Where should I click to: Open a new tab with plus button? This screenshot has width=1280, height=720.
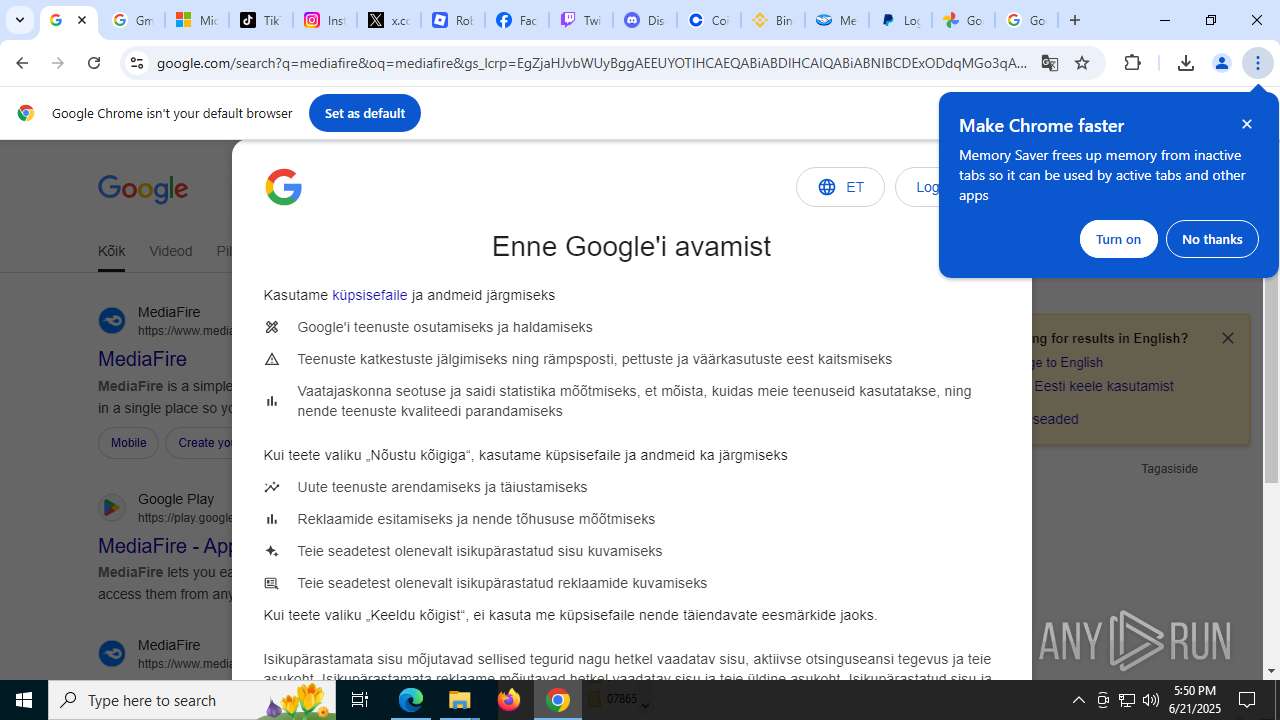click(x=1075, y=20)
